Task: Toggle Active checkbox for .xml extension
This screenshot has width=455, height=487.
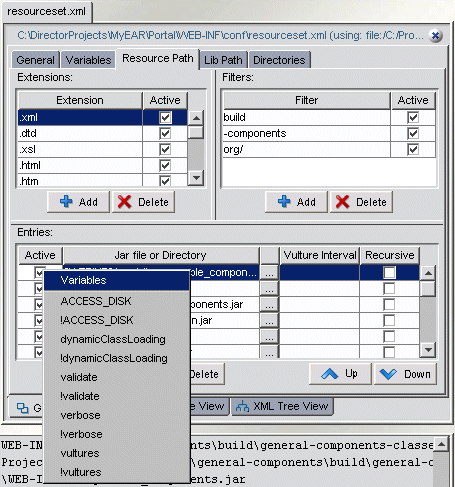Action: pyautogui.click(x=165, y=117)
